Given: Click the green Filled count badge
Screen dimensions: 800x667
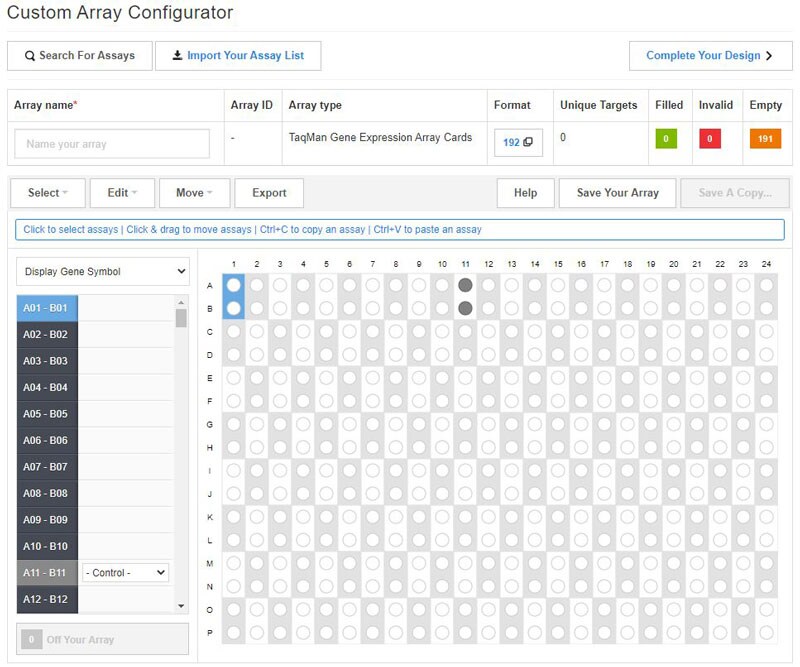Looking at the screenshot, I should (x=667, y=139).
